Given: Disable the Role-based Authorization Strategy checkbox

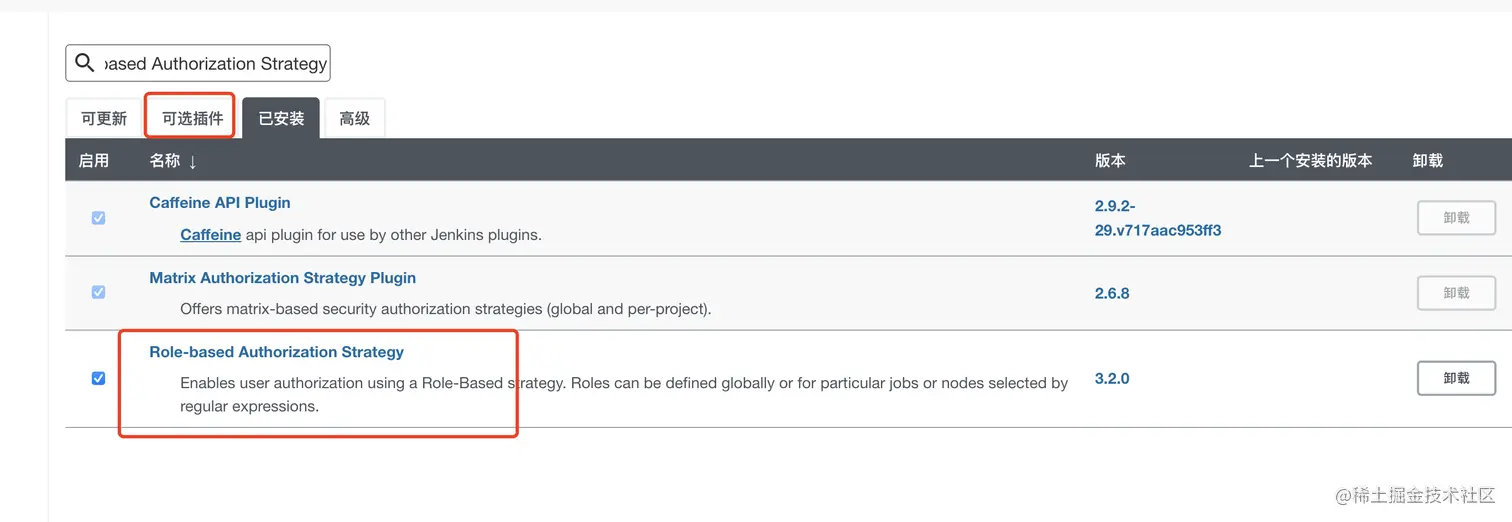Looking at the screenshot, I should tap(98, 378).
